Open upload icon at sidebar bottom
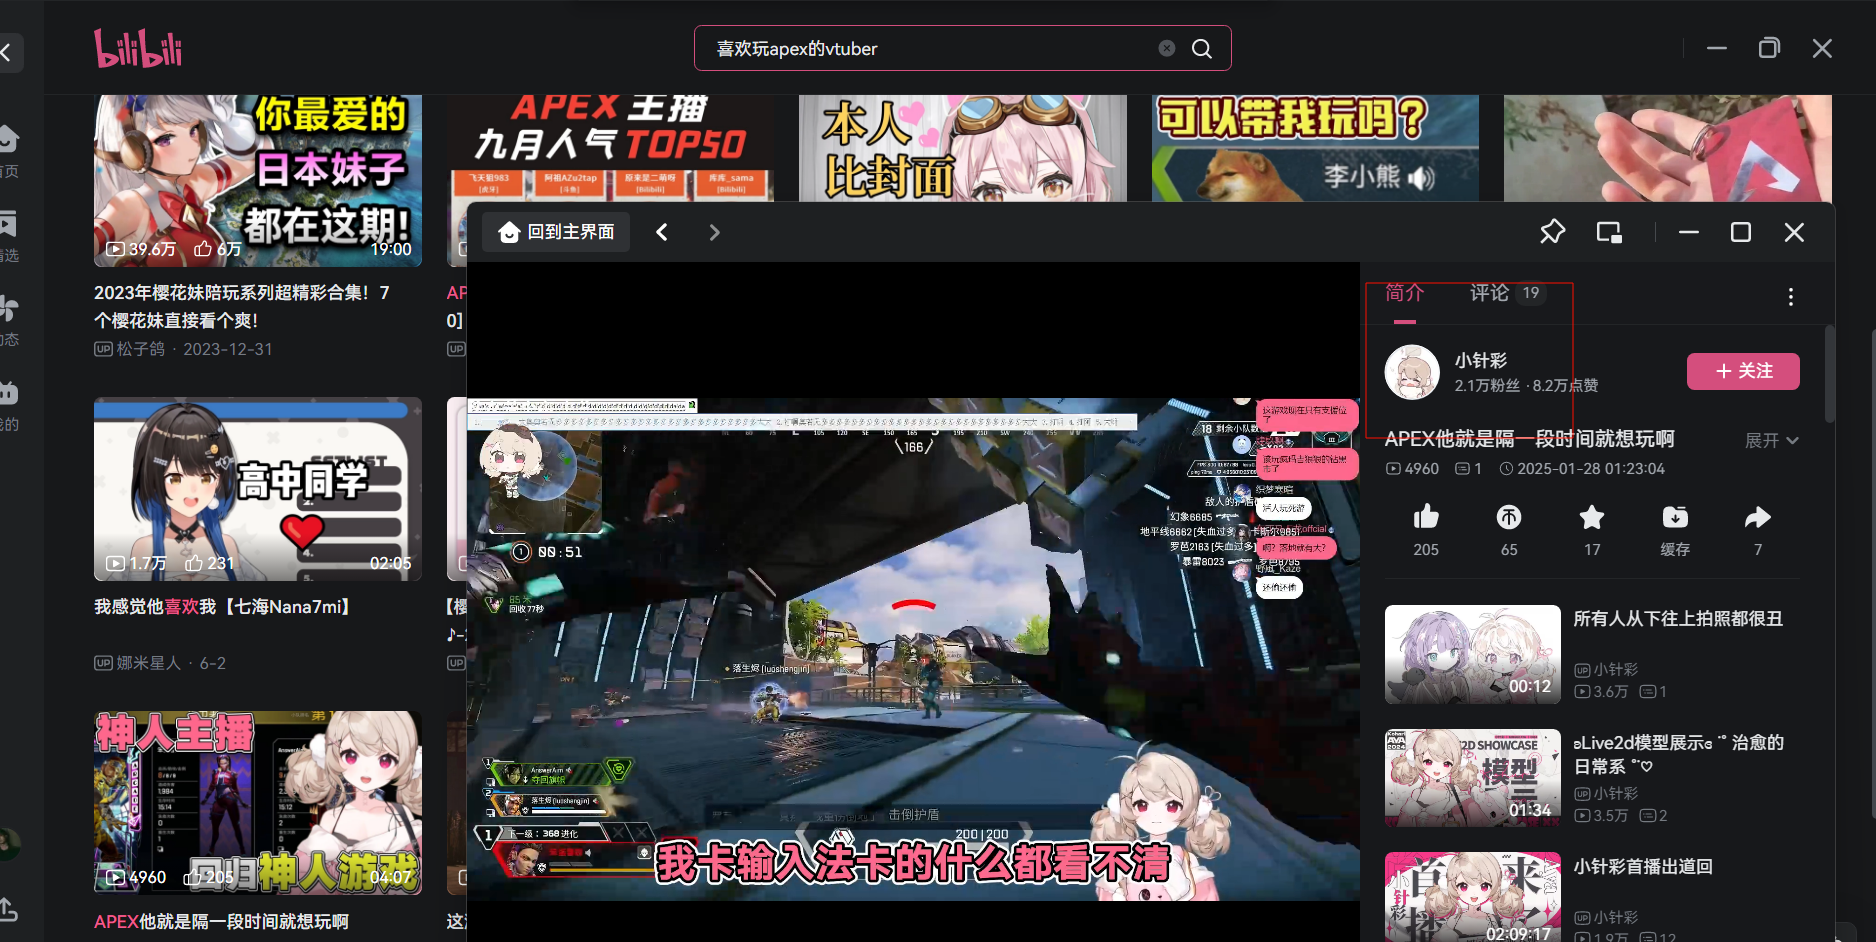 click(x=8, y=909)
